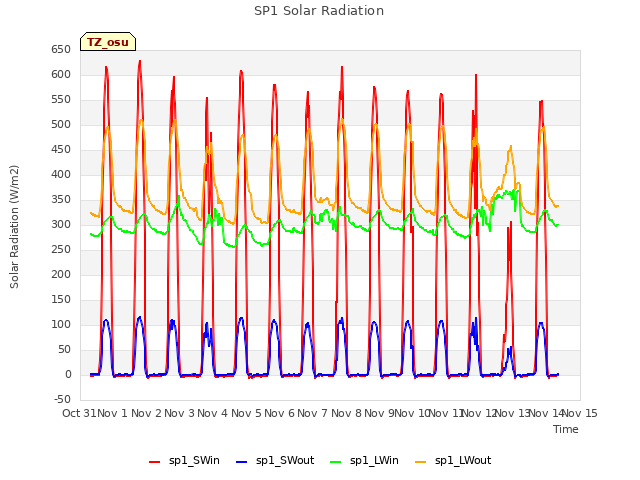Click the Nov 12 x-axis date label
Viewport: 640px width, 480px height.
click(x=479, y=414)
